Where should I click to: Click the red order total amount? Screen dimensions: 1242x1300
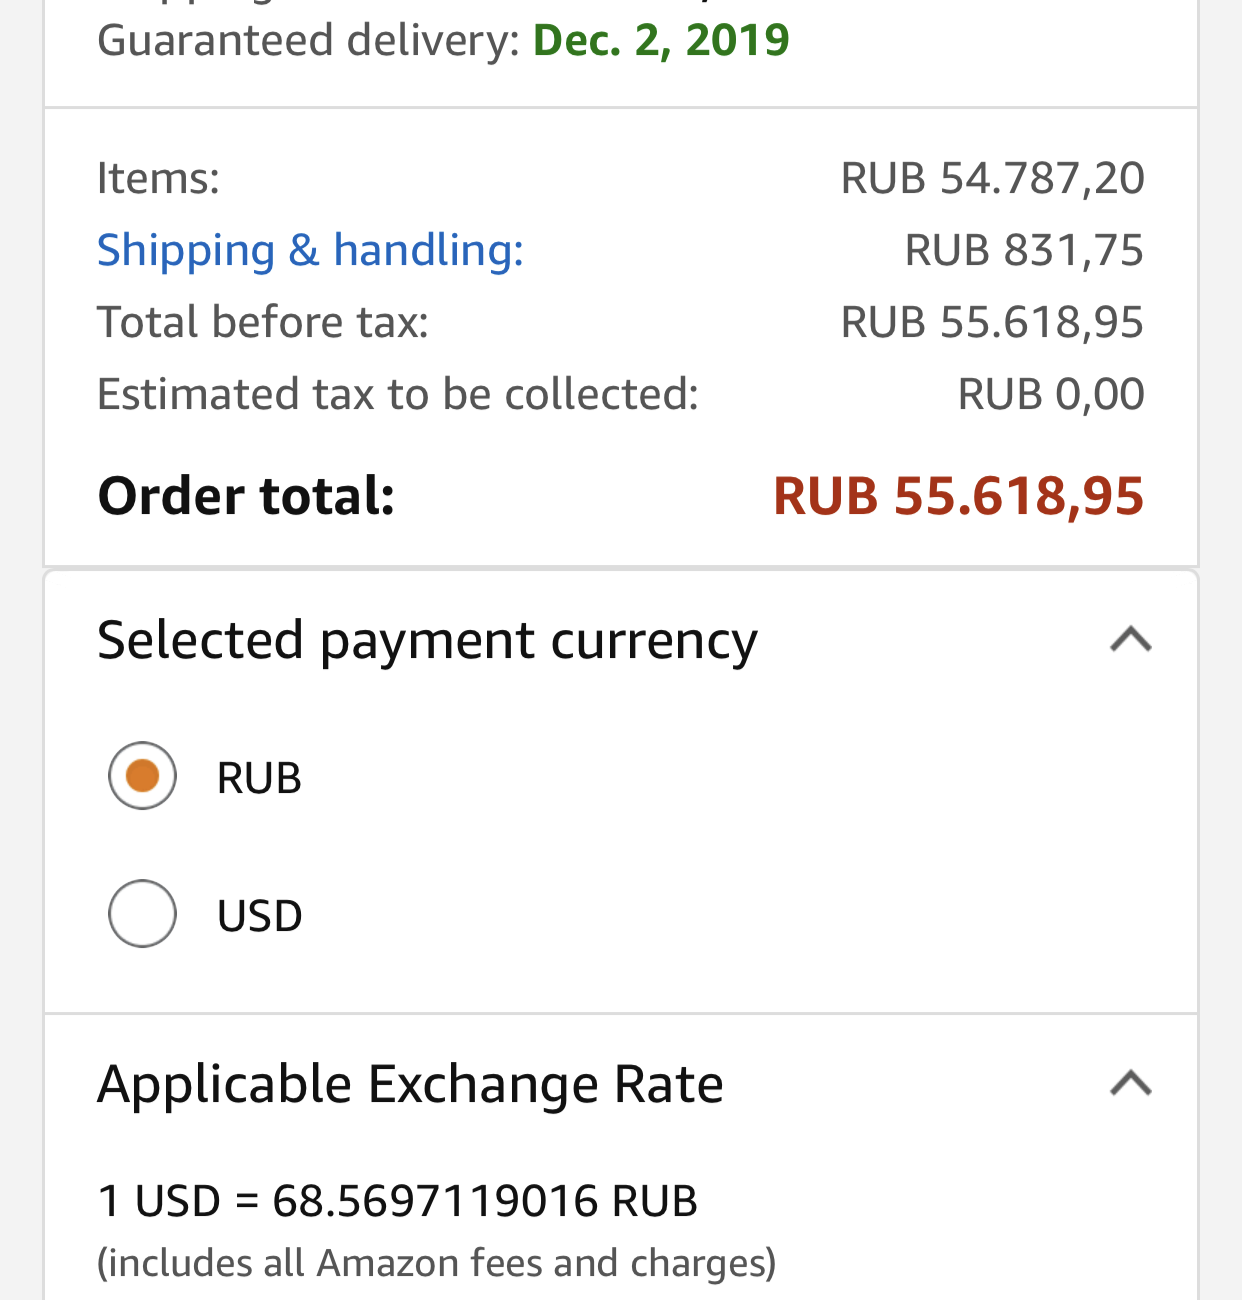tap(958, 496)
